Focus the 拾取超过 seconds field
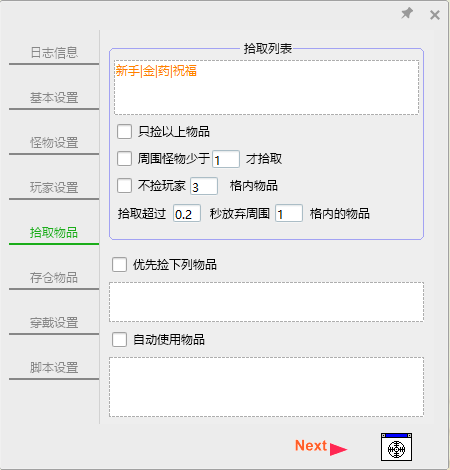 click(x=187, y=213)
